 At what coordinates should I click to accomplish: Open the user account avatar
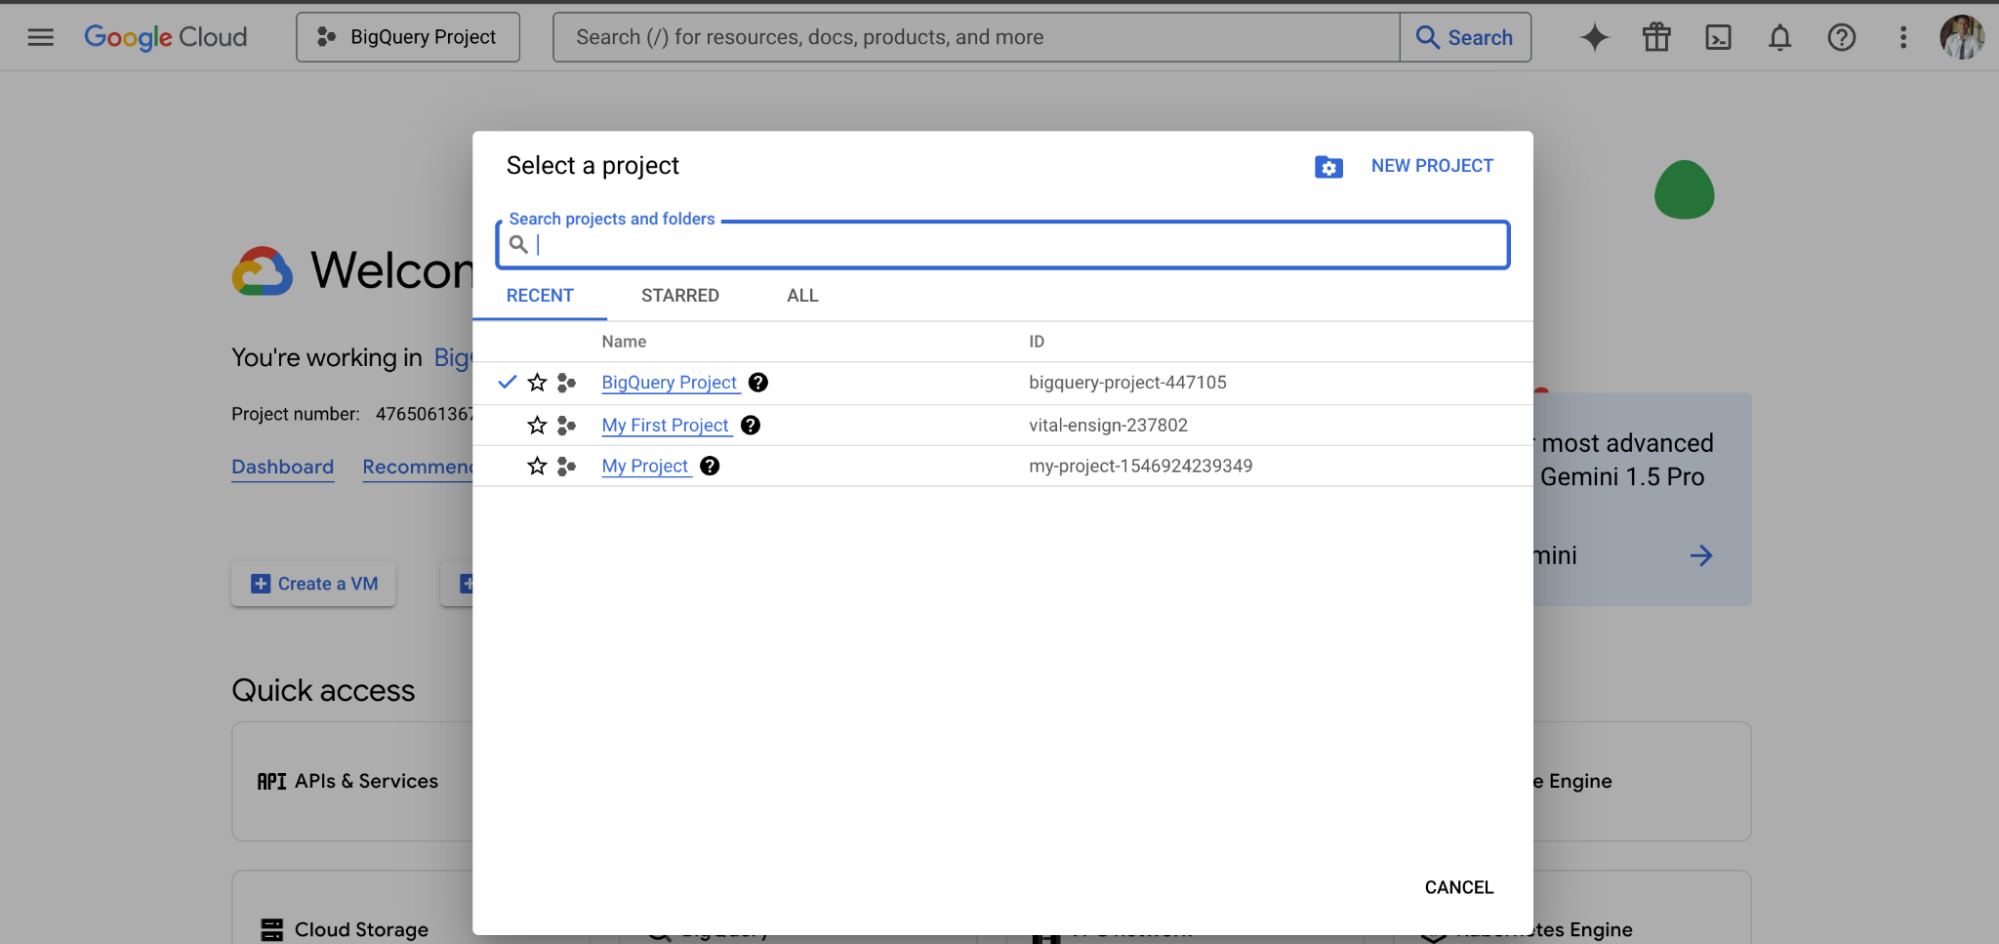click(x=1962, y=38)
